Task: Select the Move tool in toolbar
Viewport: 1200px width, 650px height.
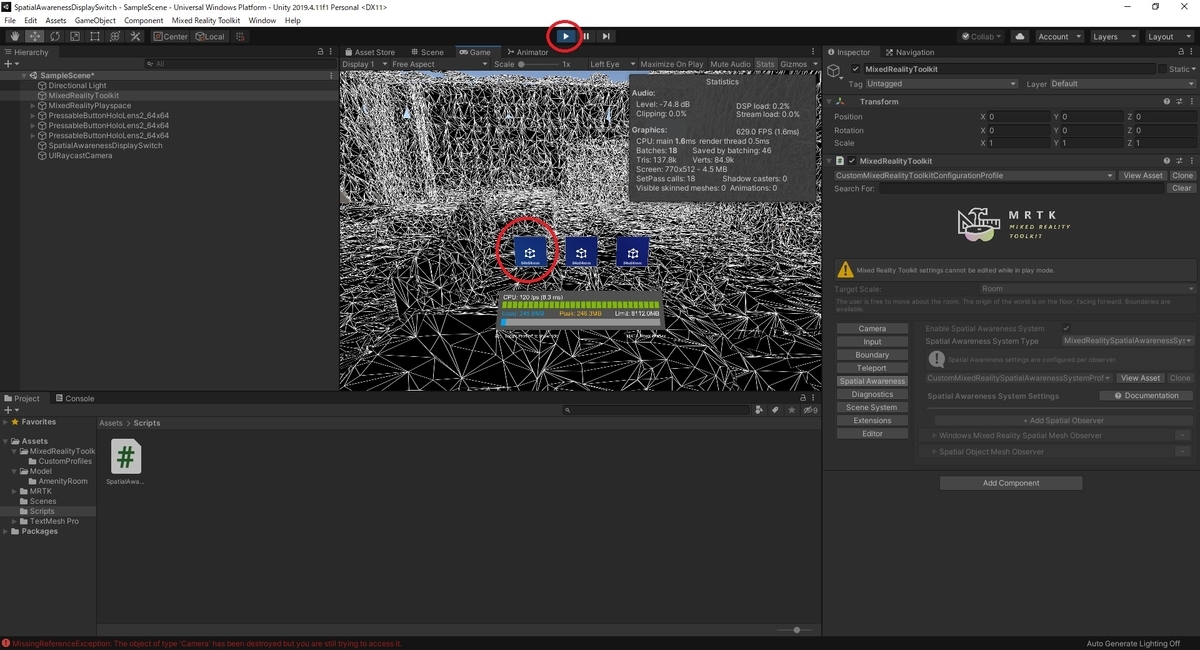Action: [x=34, y=37]
